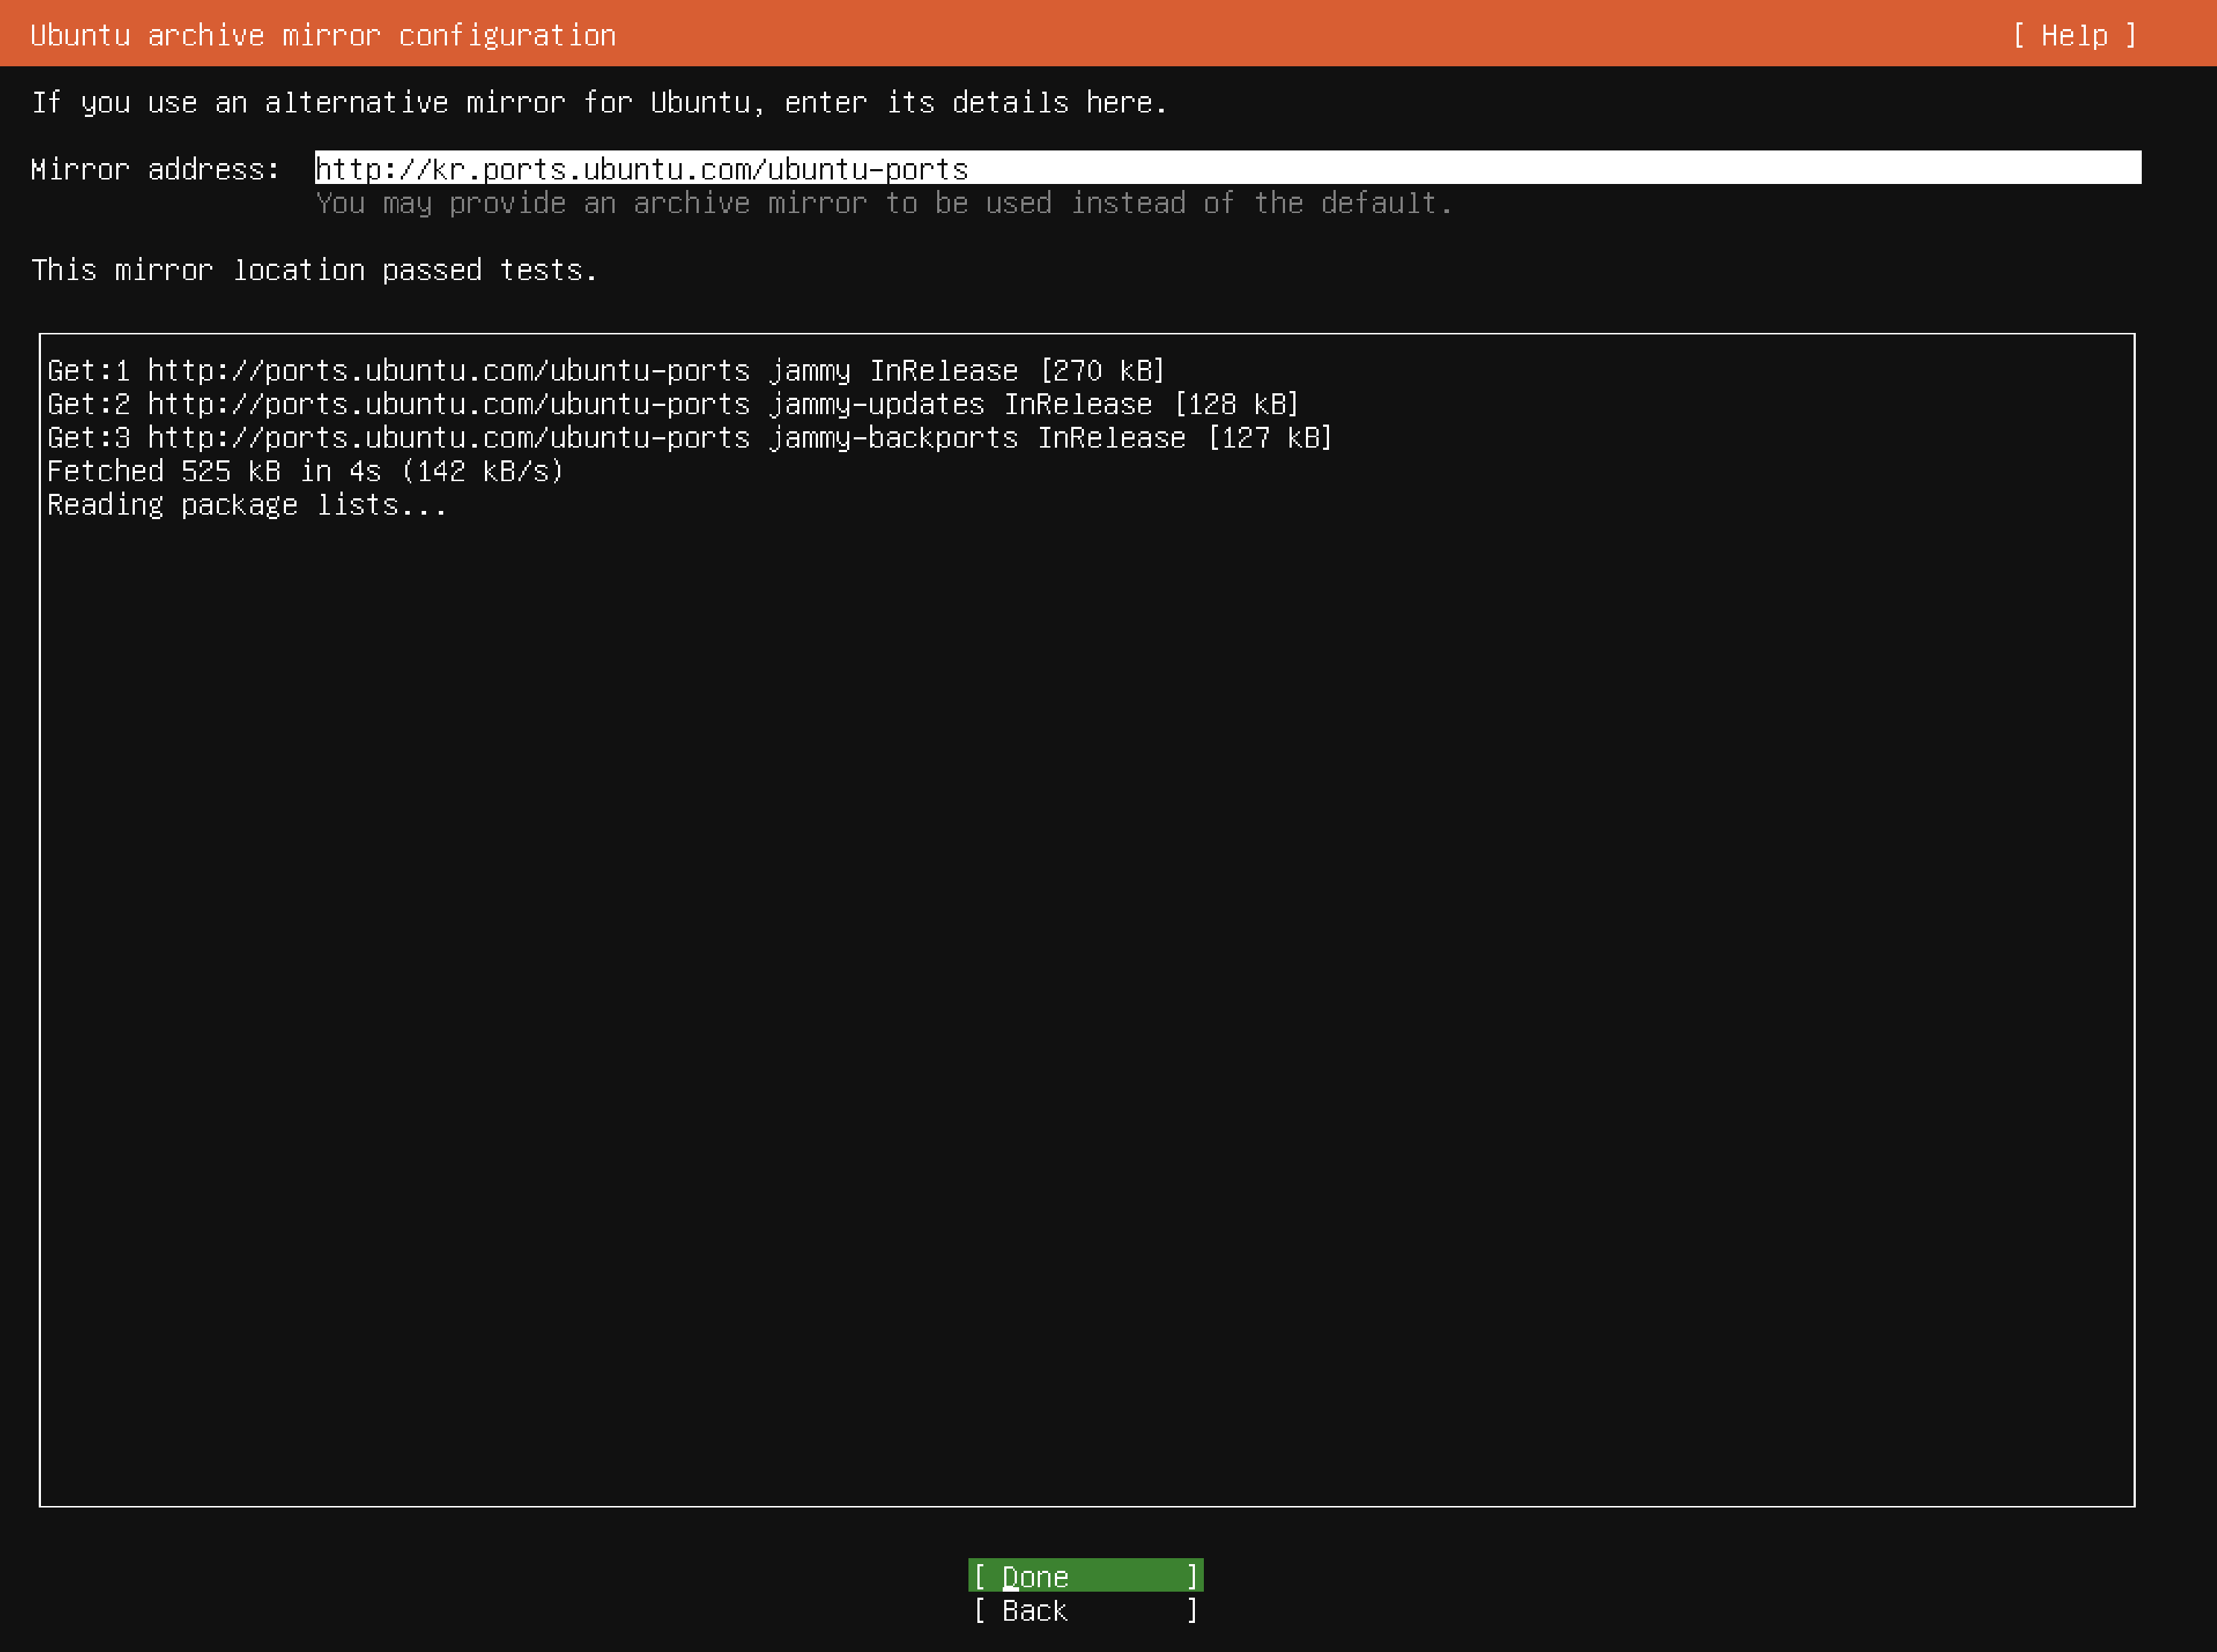
Task: Open the Help menu in header
Action: pos(2074,35)
